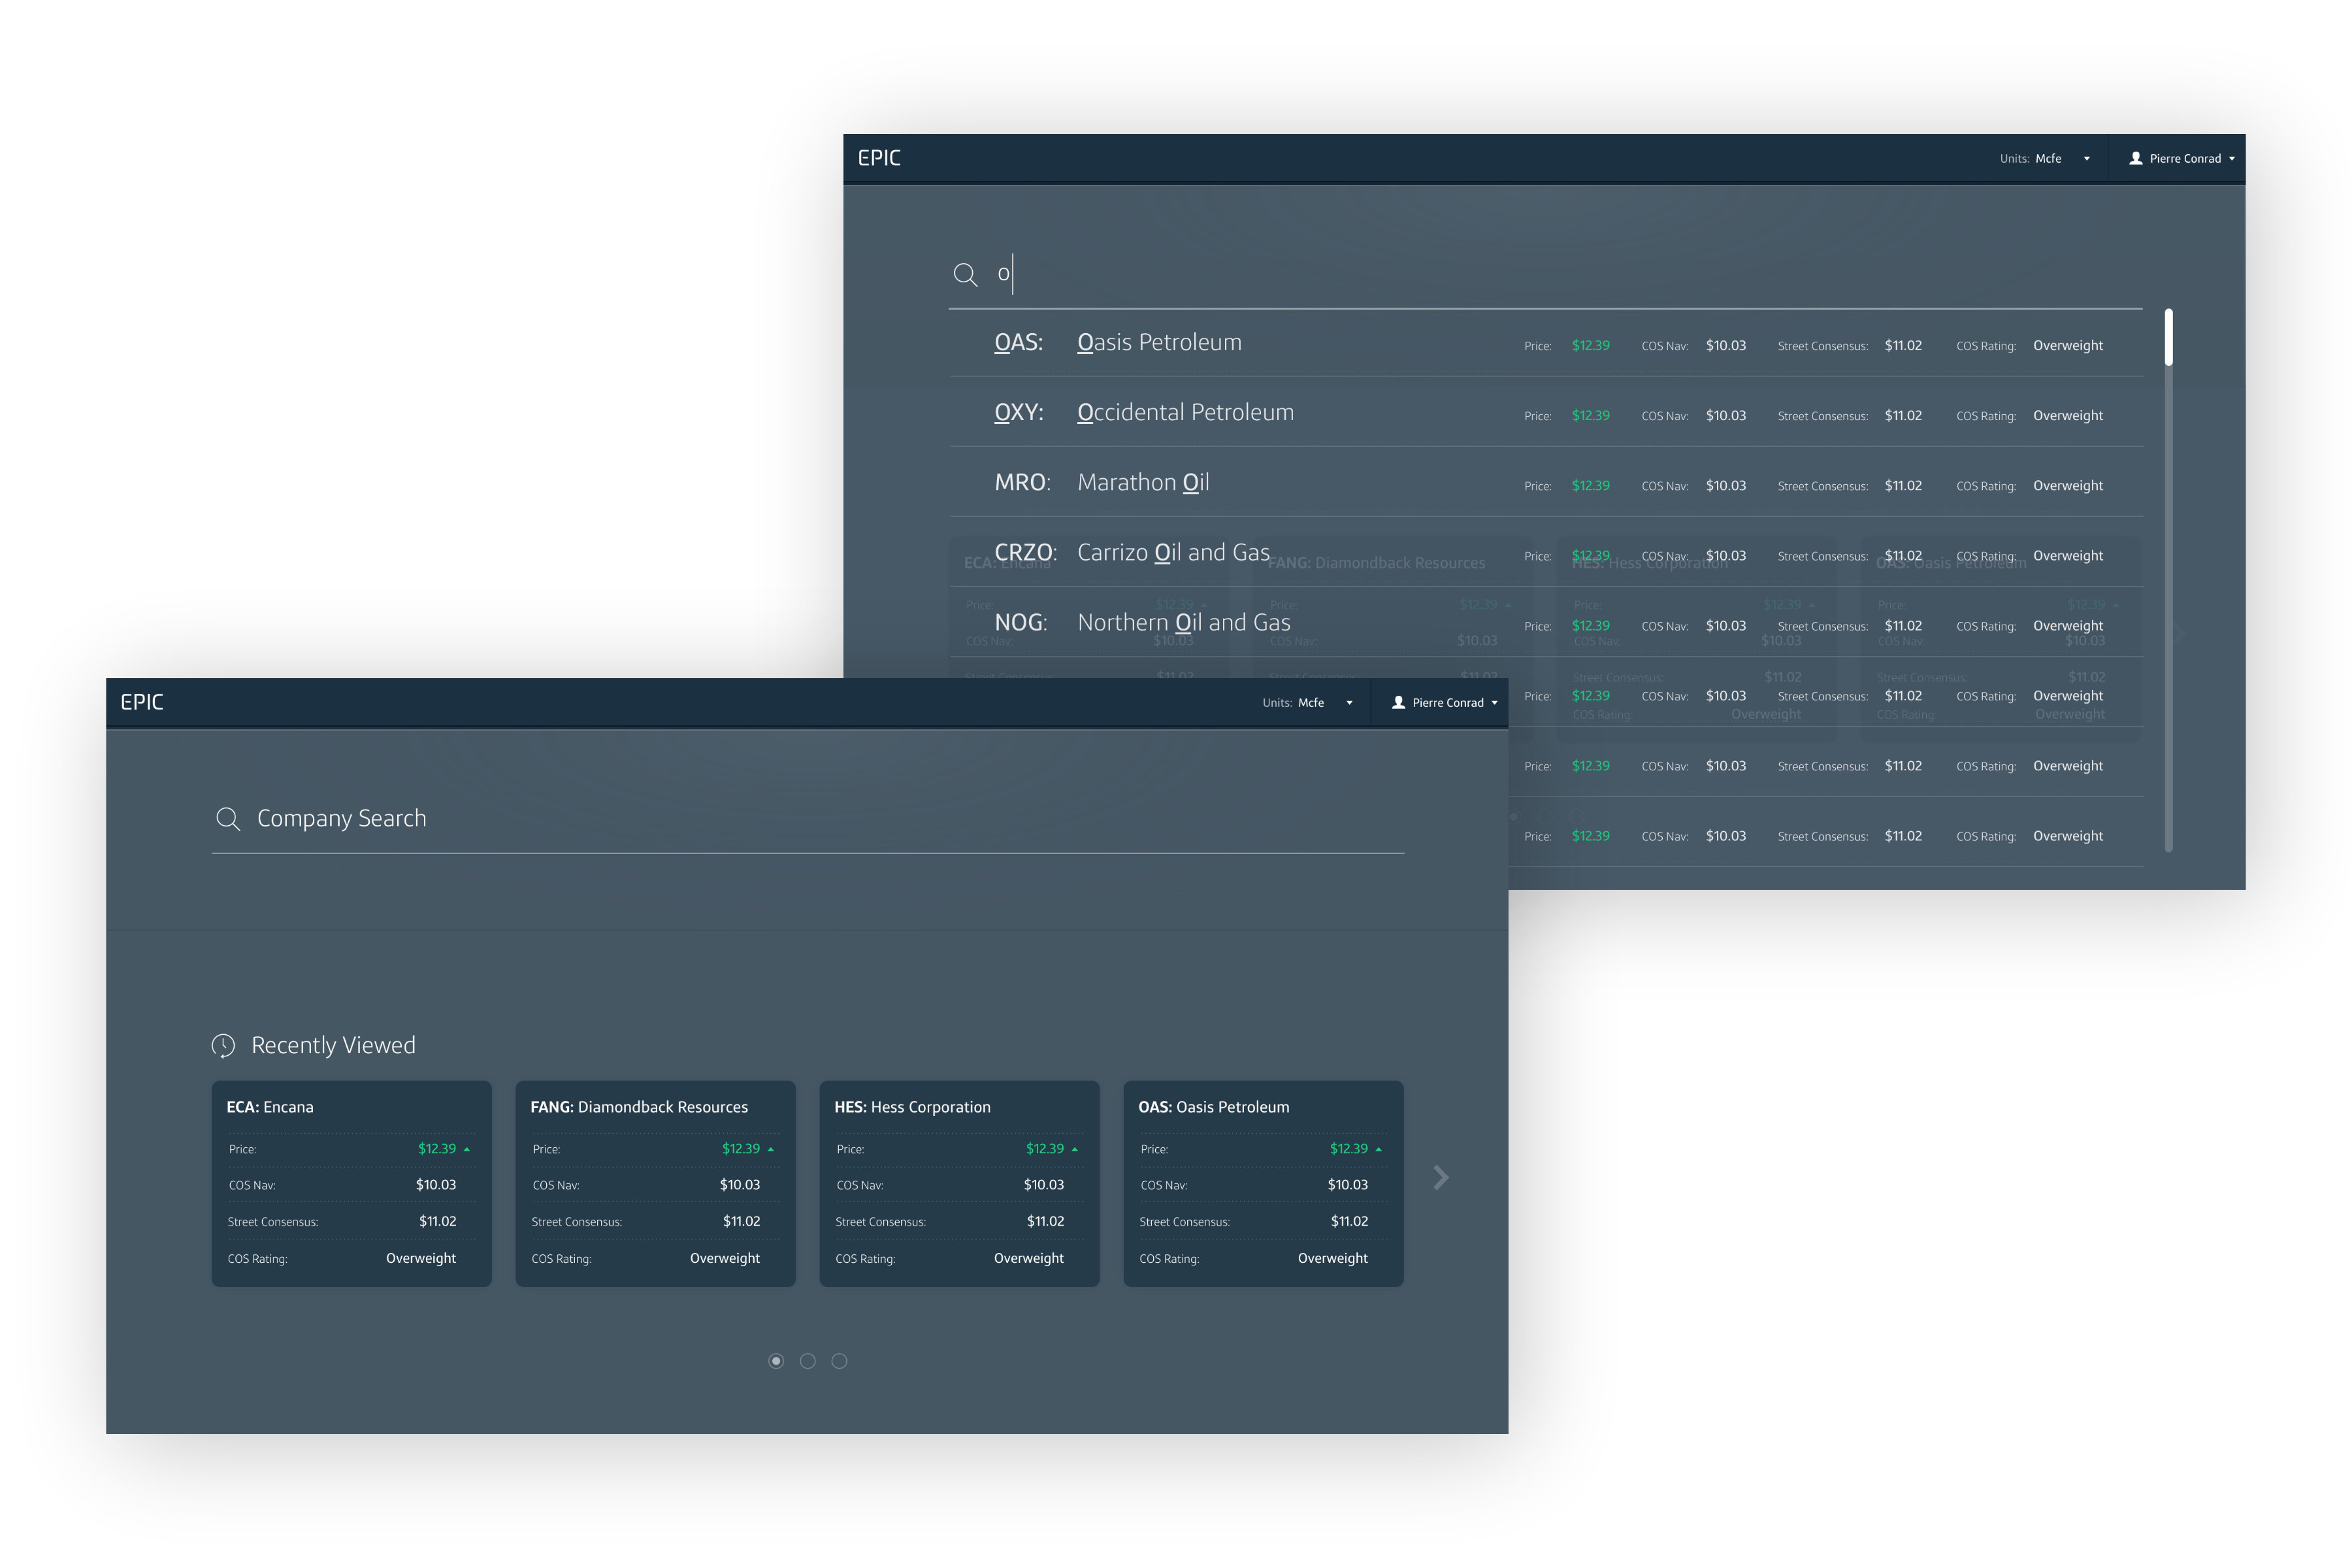The image size is (2352, 1568).
Task: Click the magnifier icon beside Company Search
Action: click(x=228, y=819)
